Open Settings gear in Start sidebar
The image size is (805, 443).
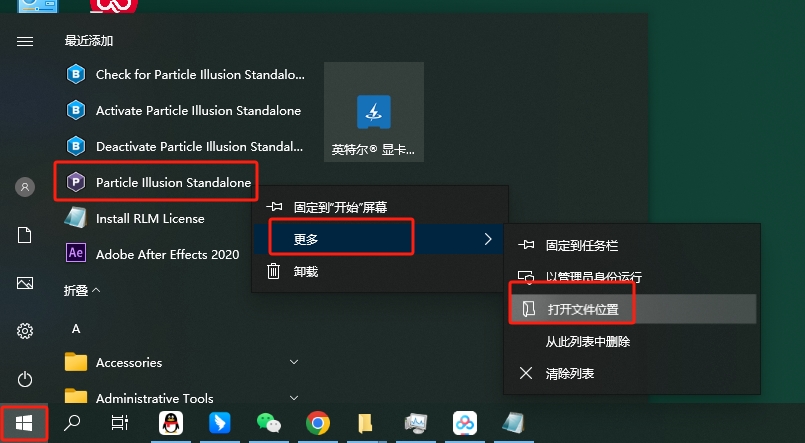click(25, 331)
